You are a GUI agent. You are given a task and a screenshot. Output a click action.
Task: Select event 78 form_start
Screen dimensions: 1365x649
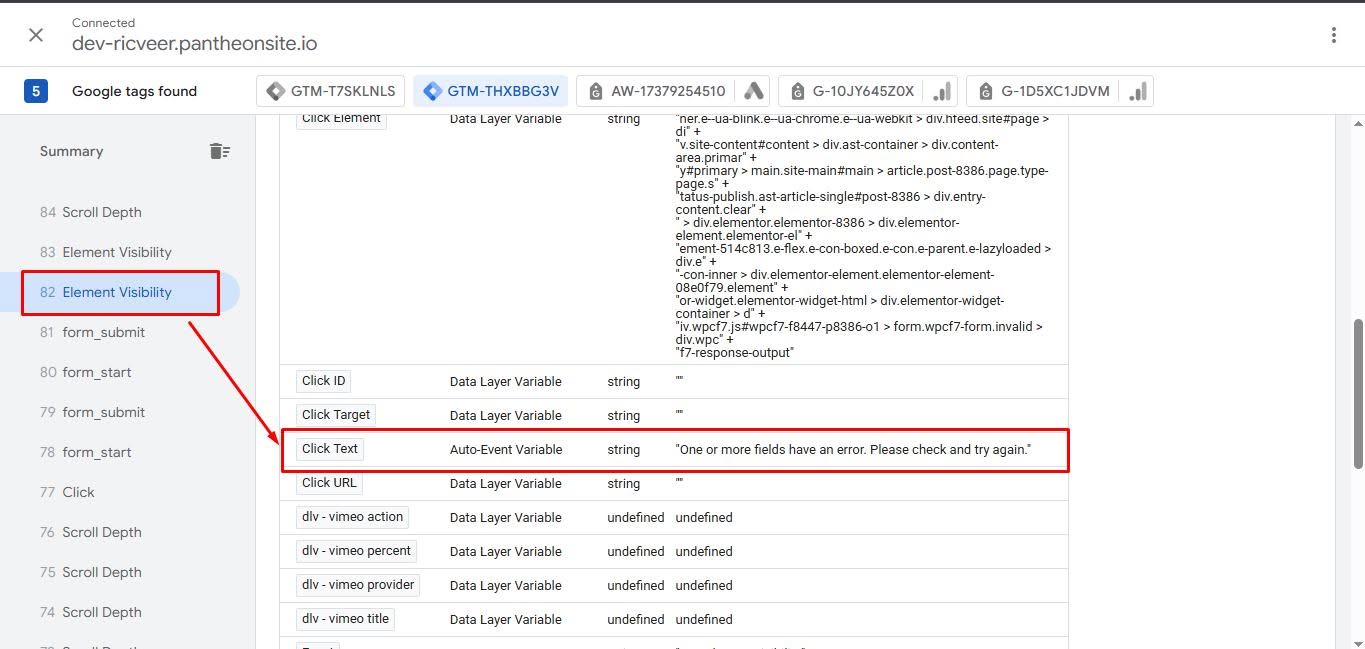[x=86, y=452]
